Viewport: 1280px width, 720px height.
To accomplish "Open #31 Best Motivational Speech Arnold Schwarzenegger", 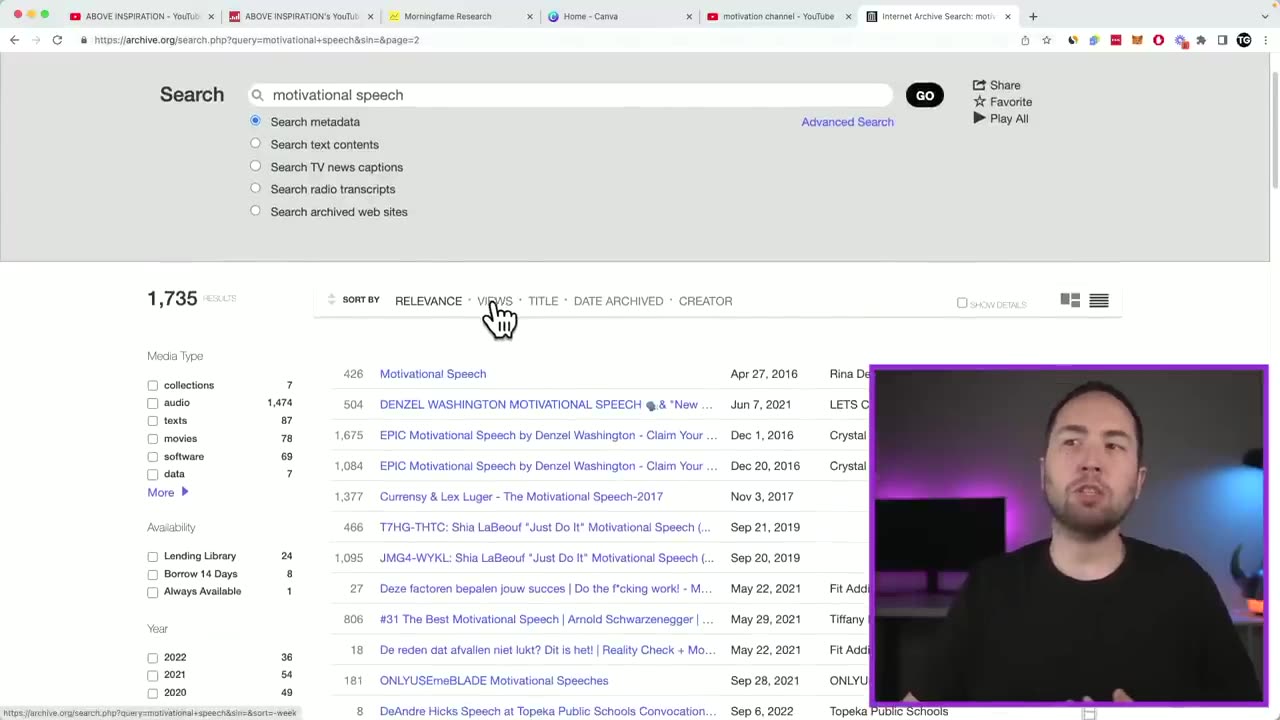I will (x=547, y=619).
